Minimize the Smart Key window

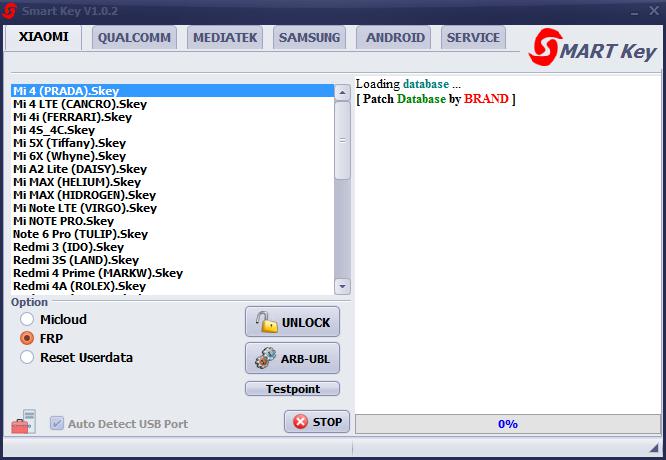click(635, 11)
